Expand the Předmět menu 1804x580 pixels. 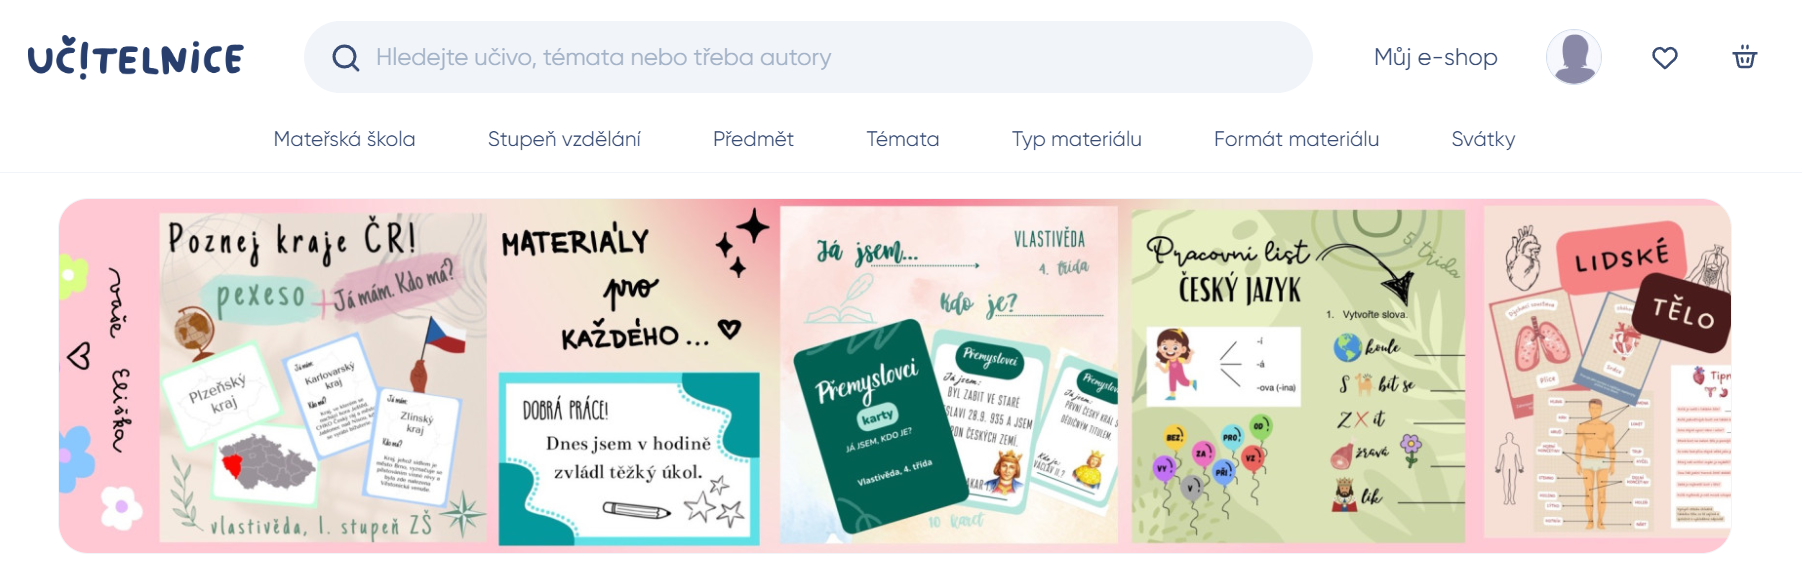(x=753, y=139)
